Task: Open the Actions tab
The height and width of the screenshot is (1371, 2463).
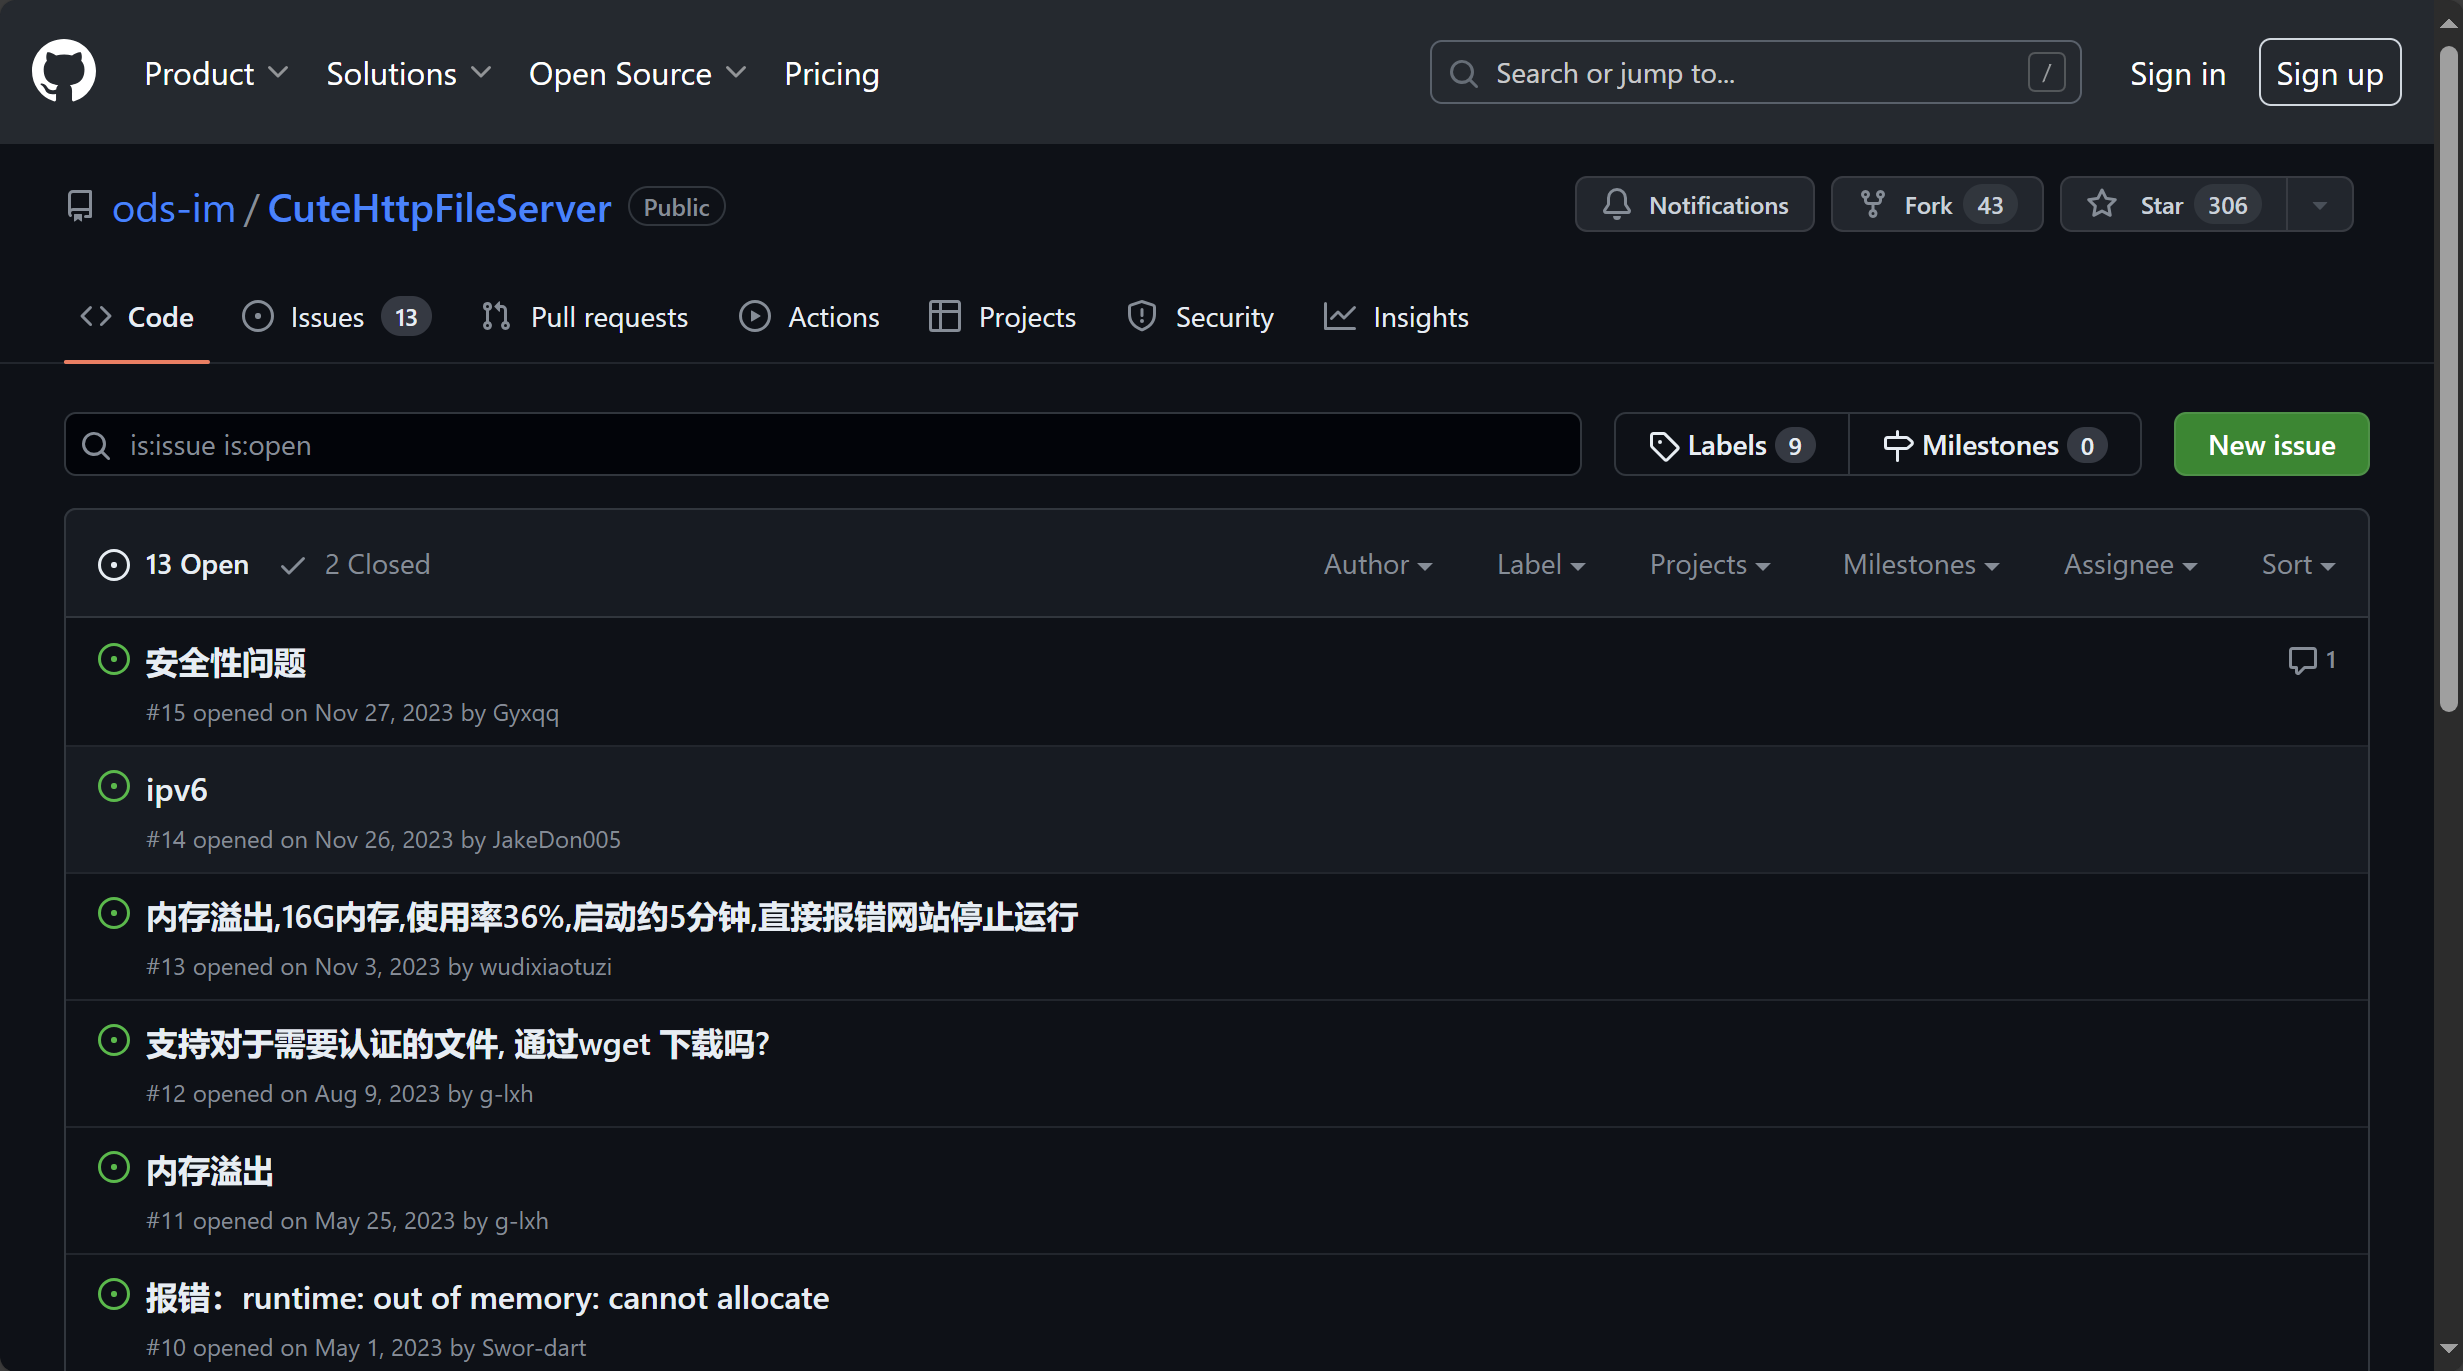Action: pyautogui.click(x=809, y=317)
